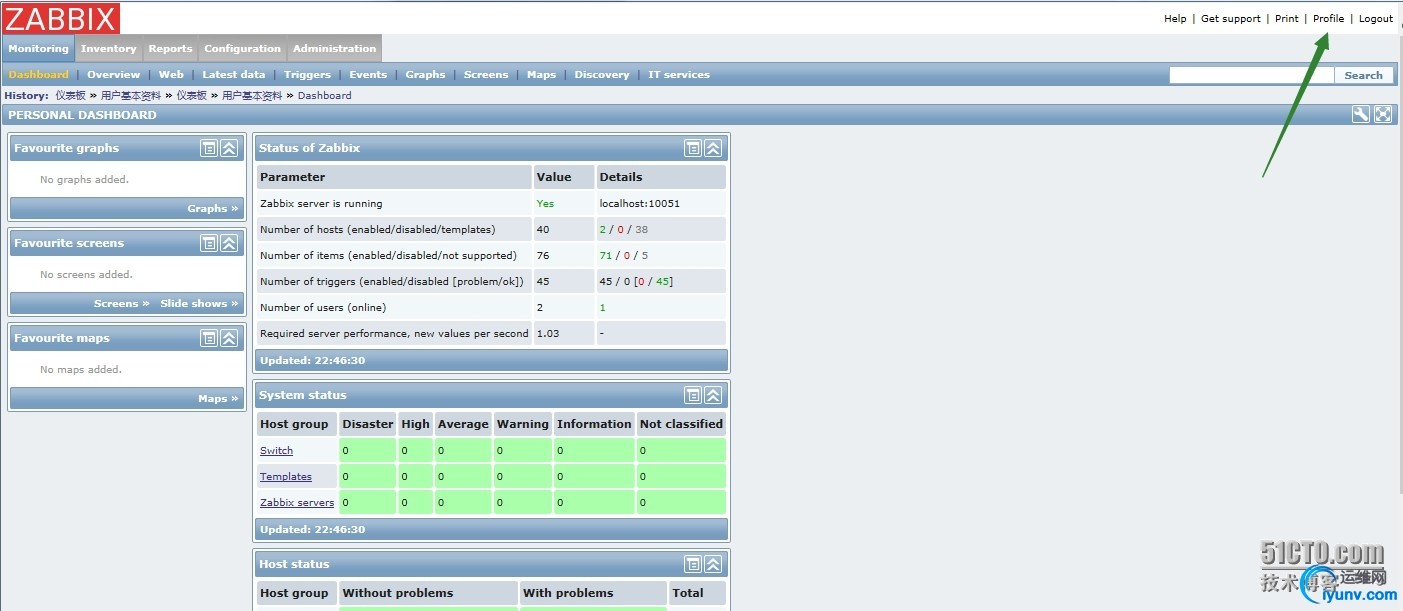Viewport: 1403px width, 611px height.
Task: Open the Switch host group link
Action: tap(276, 451)
